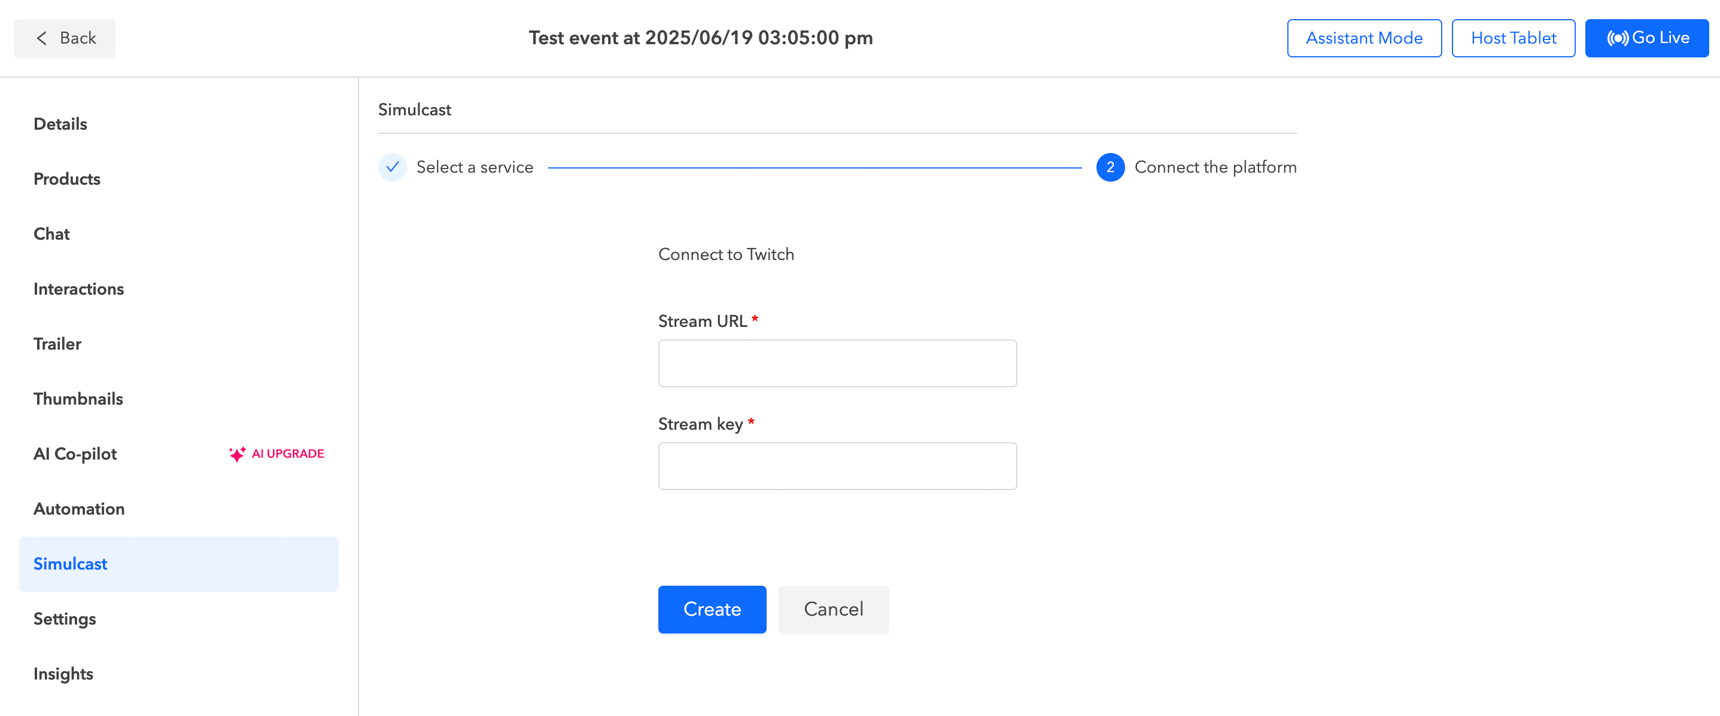Select Thumbnails in the sidebar
Image resolution: width=1720 pixels, height=716 pixels.
pos(78,399)
